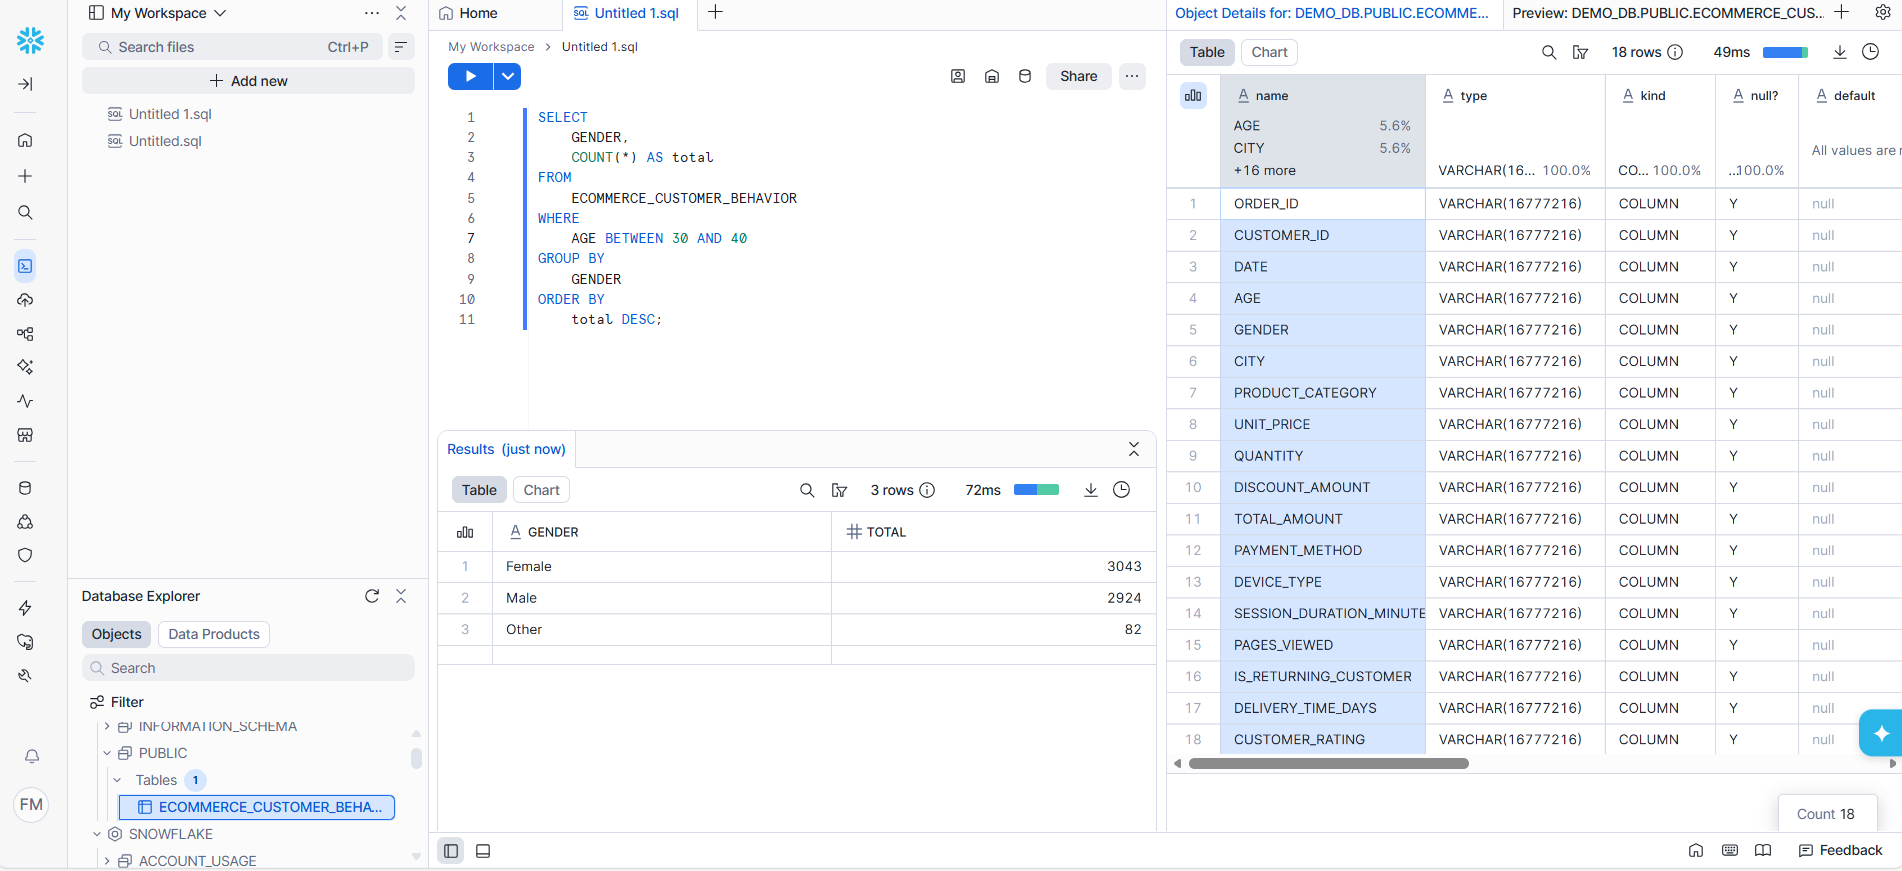
Task: Select Data Products in Database Explorer
Action: (214, 634)
